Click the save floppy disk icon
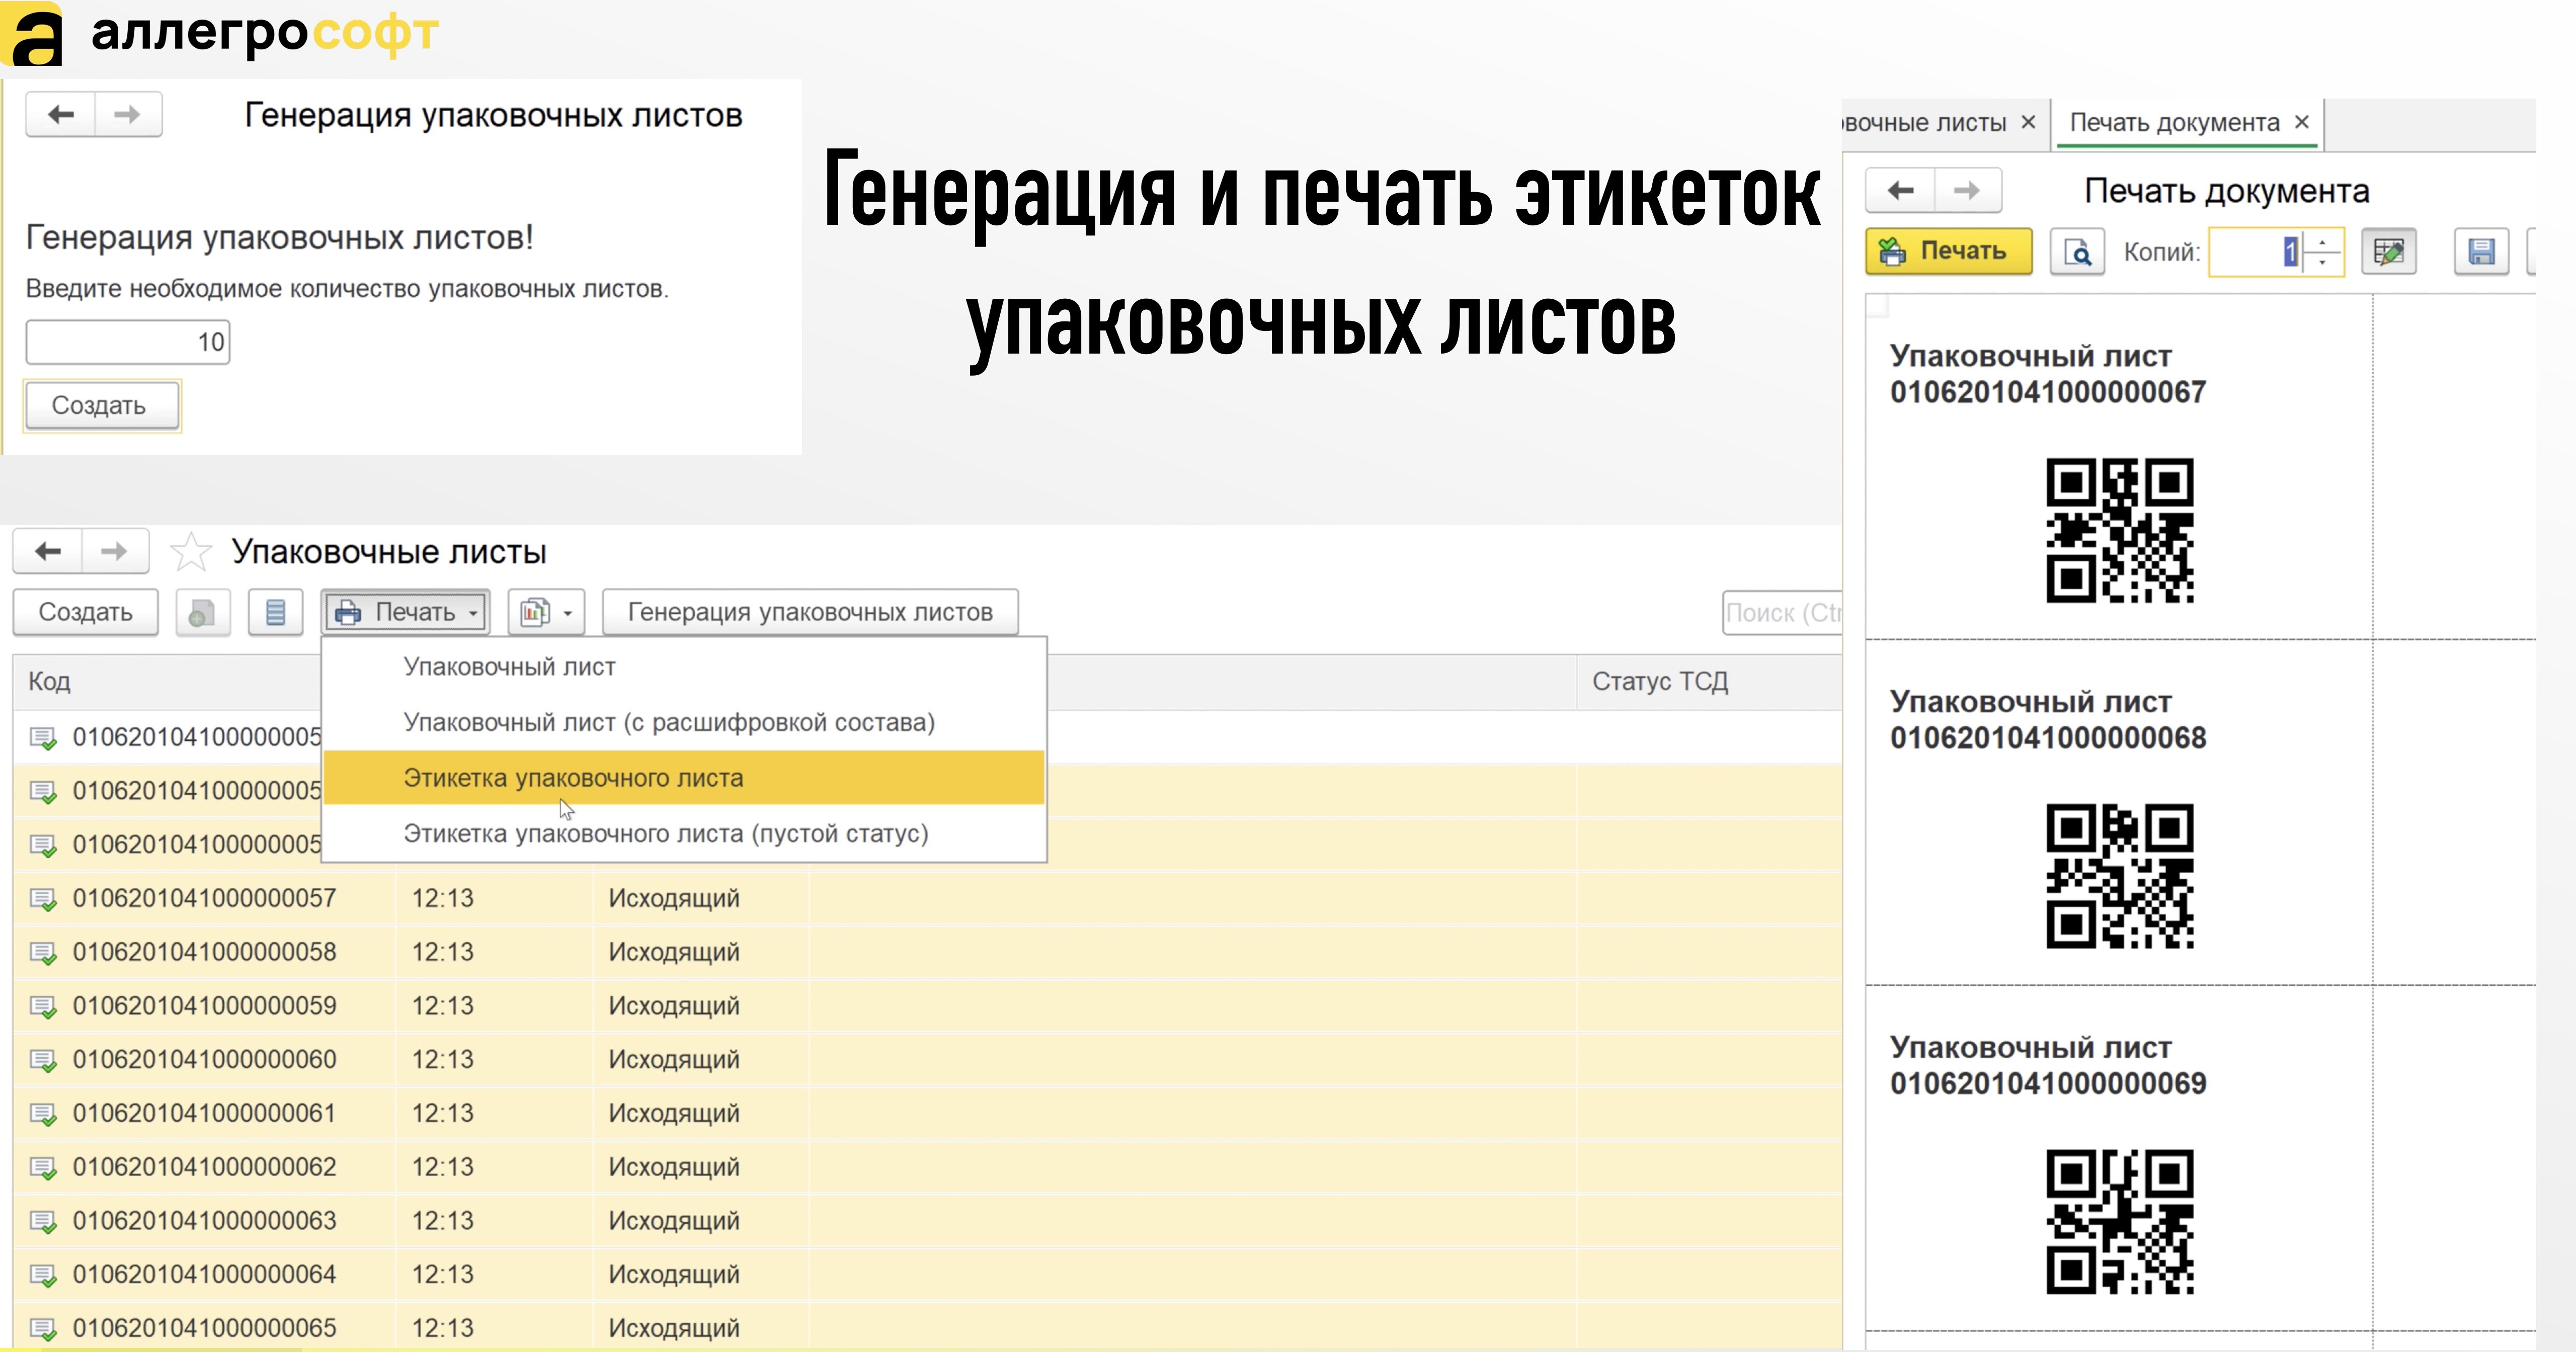Viewport: 2576px width, 1352px height. (x=2481, y=251)
